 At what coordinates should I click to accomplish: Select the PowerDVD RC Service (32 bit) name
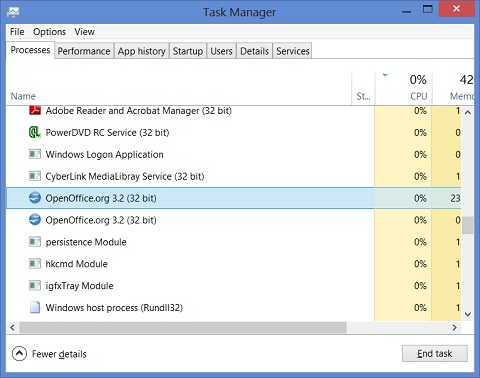click(x=107, y=132)
